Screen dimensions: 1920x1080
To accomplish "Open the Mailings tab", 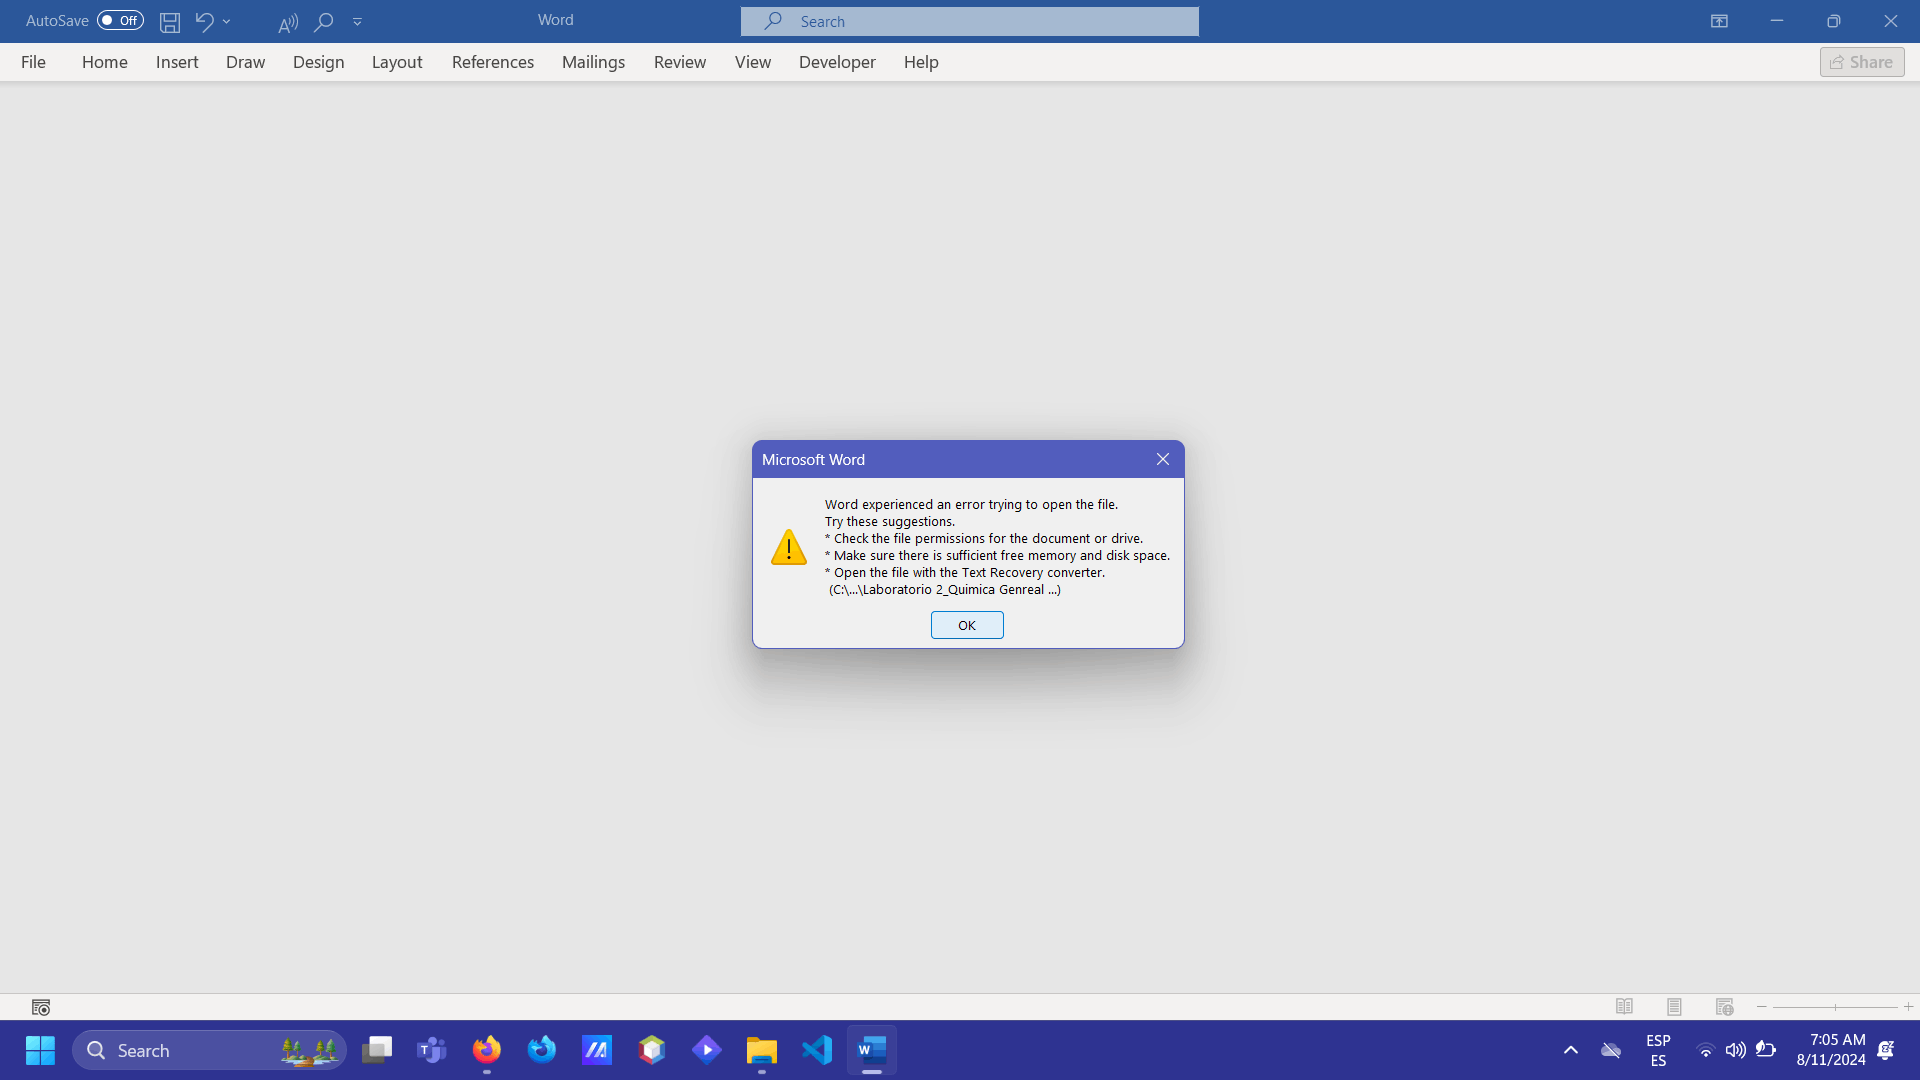I will 593,62.
